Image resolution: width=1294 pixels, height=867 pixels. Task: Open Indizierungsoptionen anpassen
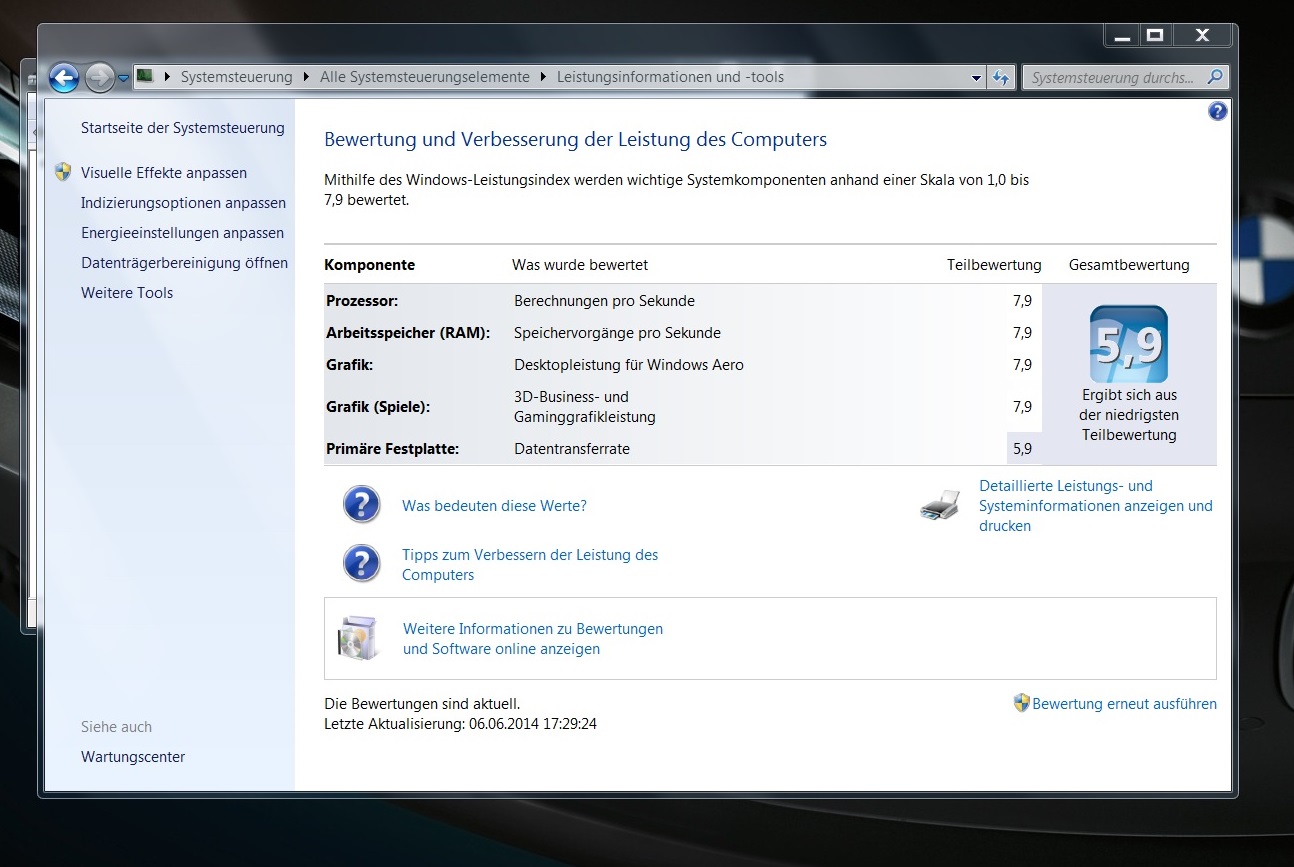click(183, 203)
